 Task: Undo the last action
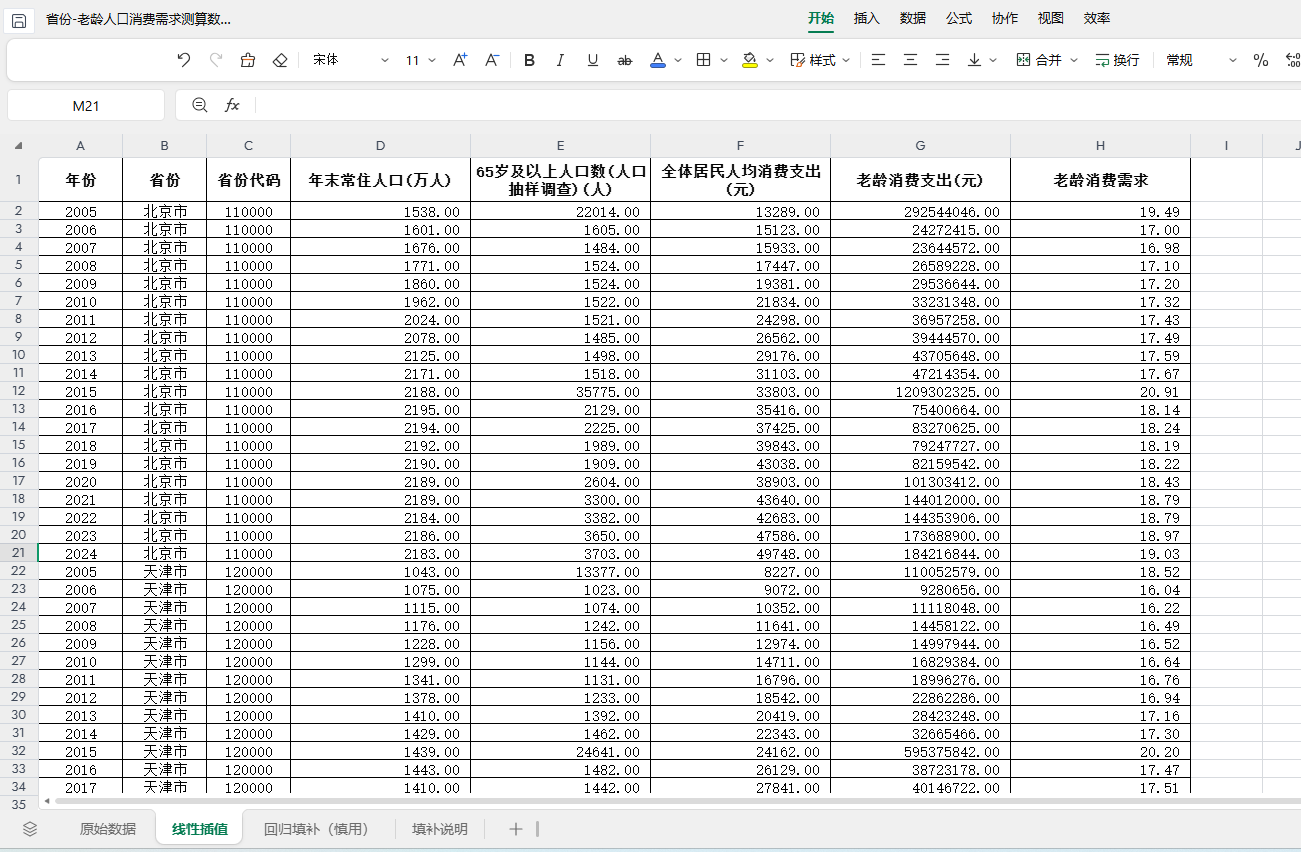[x=184, y=60]
